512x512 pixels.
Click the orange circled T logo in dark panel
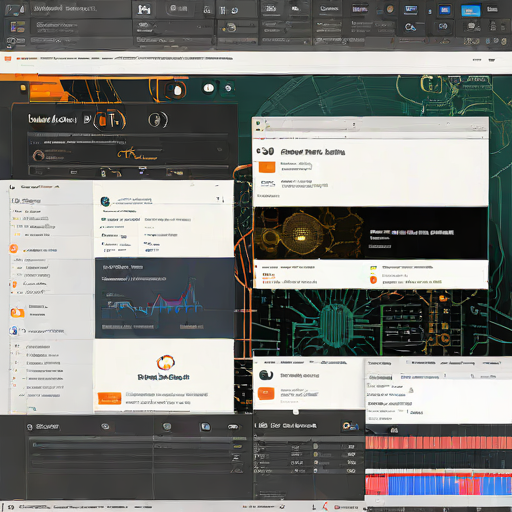109,120
